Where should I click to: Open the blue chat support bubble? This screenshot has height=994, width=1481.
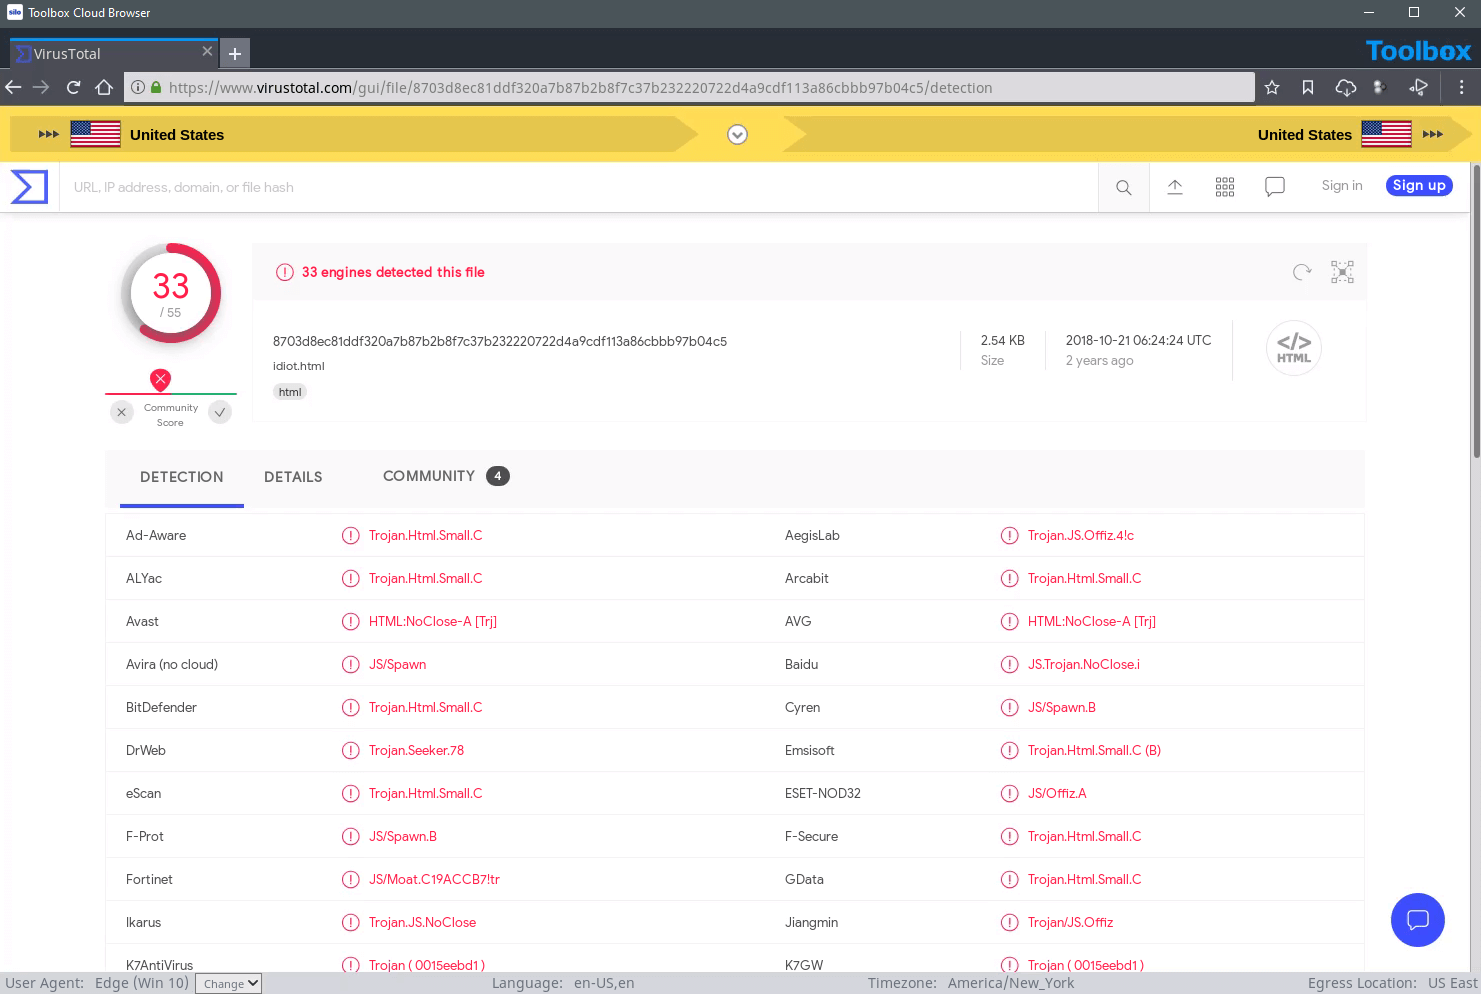[1418, 920]
